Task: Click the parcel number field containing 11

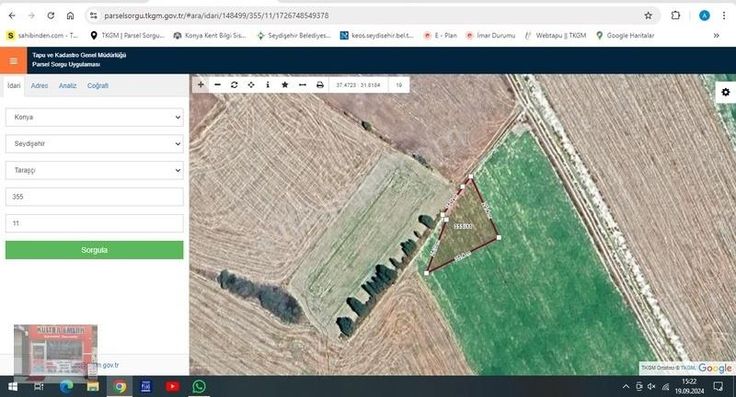Action: (x=94, y=223)
